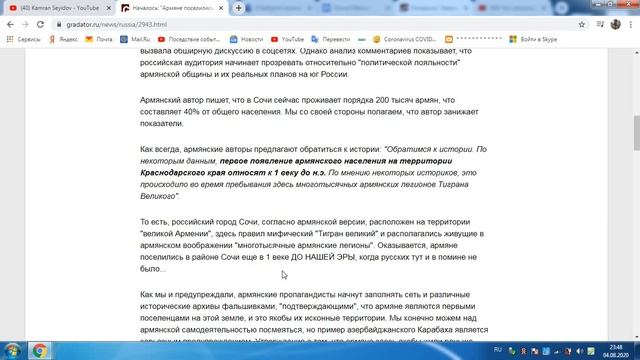The width and height of the screenshot is (640, 360).
Task: Open the Mail.Ru bookmark
Action: [x=135, y=39]
